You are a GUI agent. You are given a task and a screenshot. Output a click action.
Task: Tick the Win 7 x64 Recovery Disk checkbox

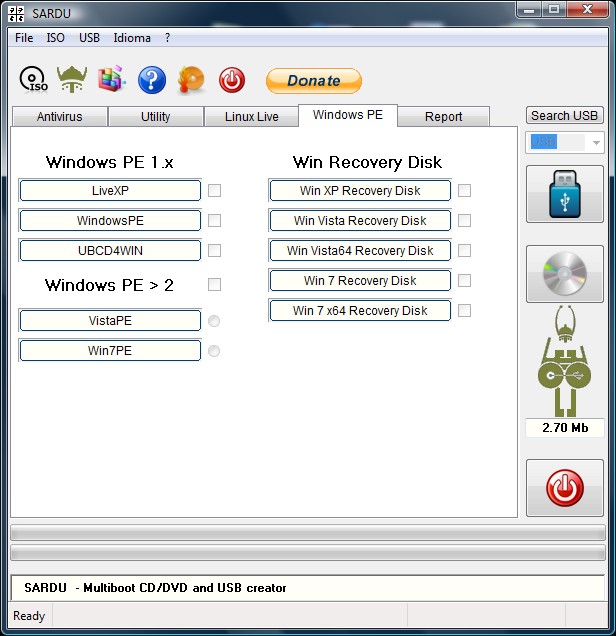[464, 310]
